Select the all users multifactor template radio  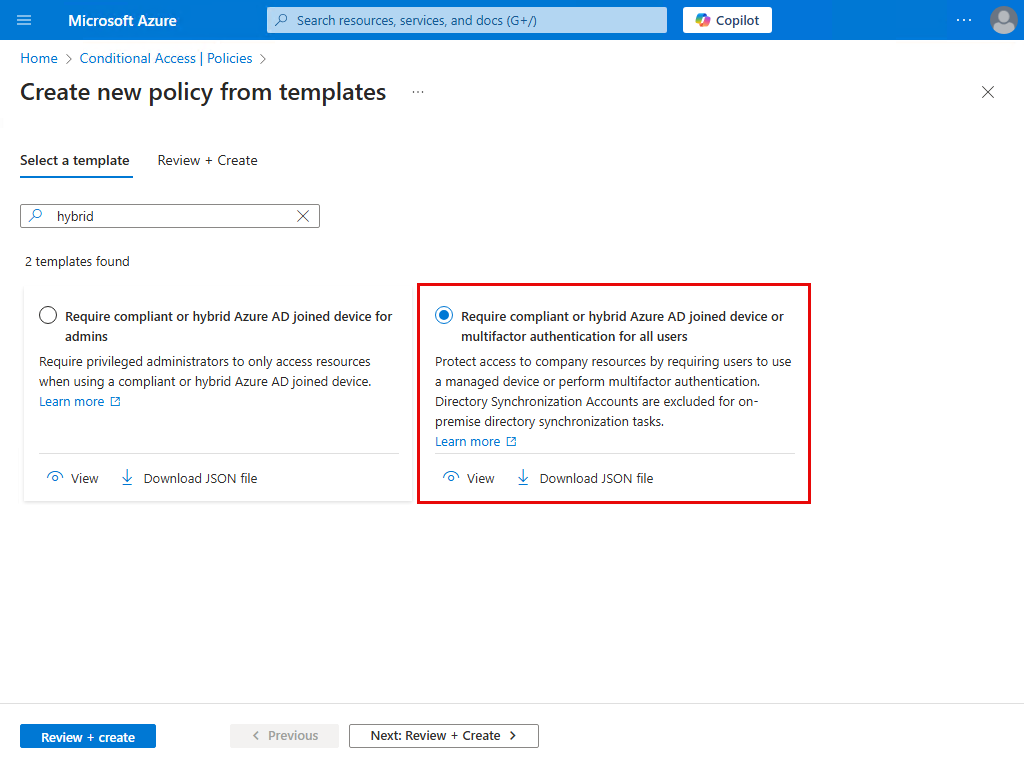click(x=444, y=316)
